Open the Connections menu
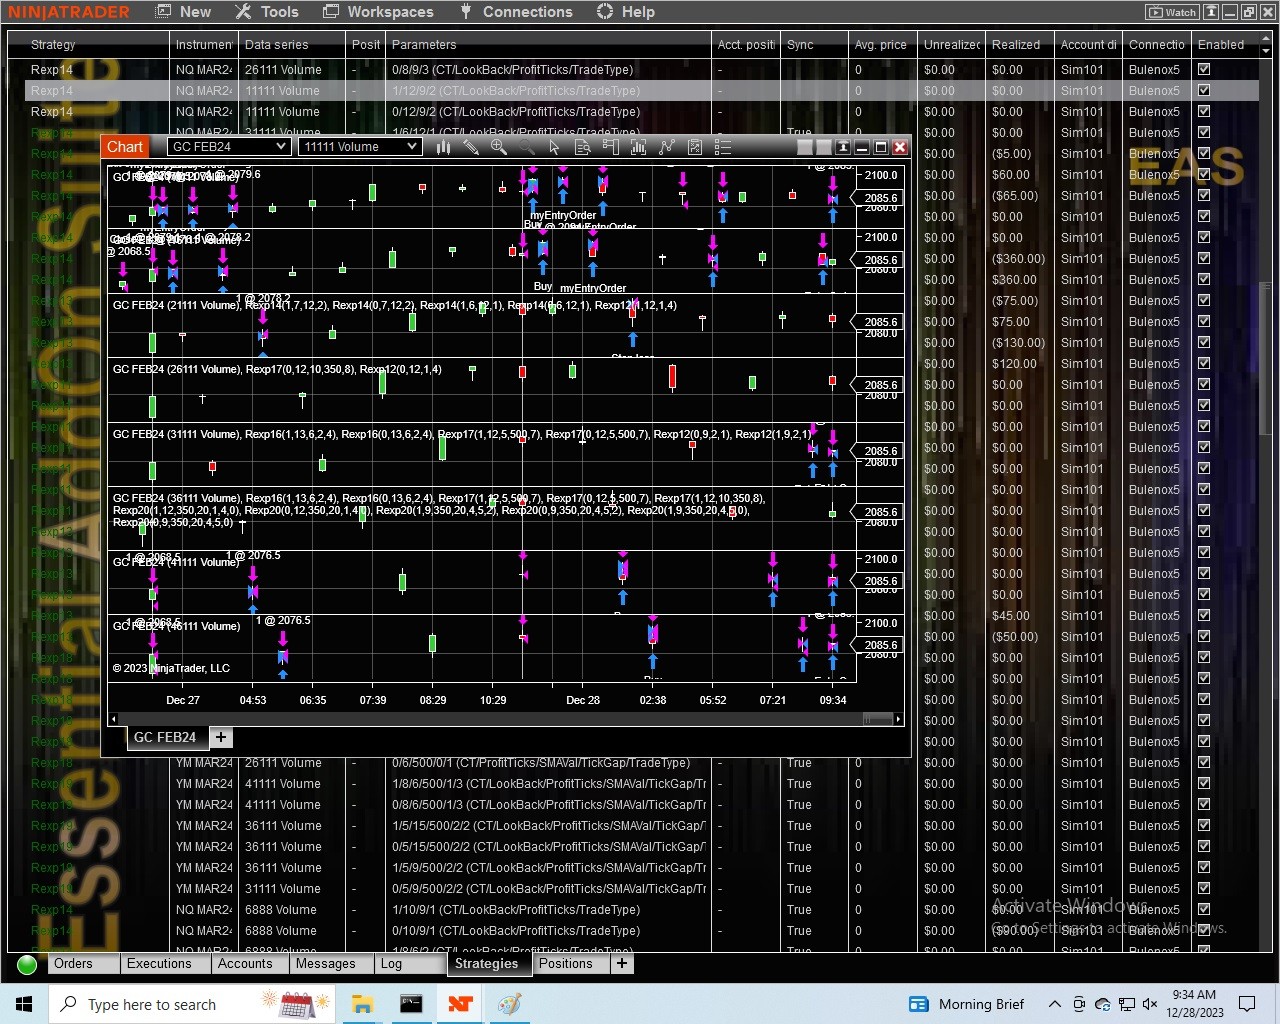Viewport: 1280px width, 1024px height. coord(516,12)
